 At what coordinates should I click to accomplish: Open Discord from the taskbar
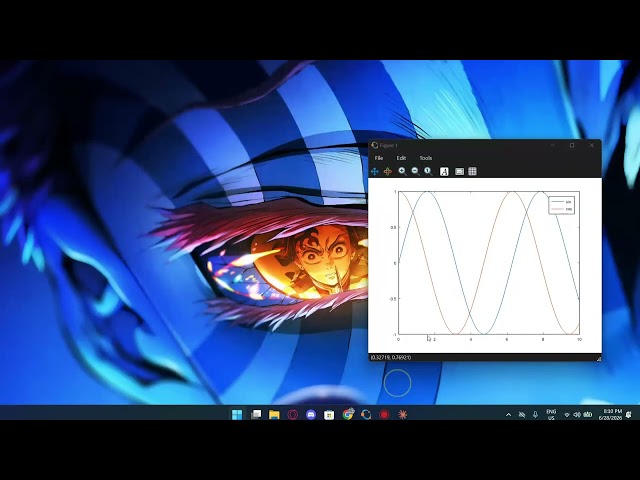tap(311, 415)
